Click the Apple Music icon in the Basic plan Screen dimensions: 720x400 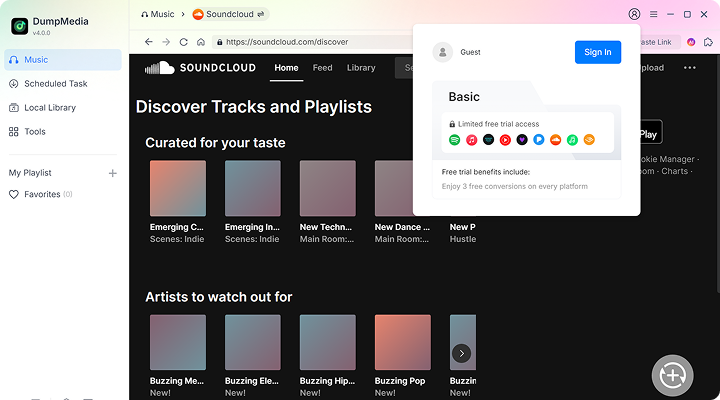coord(472,140)
